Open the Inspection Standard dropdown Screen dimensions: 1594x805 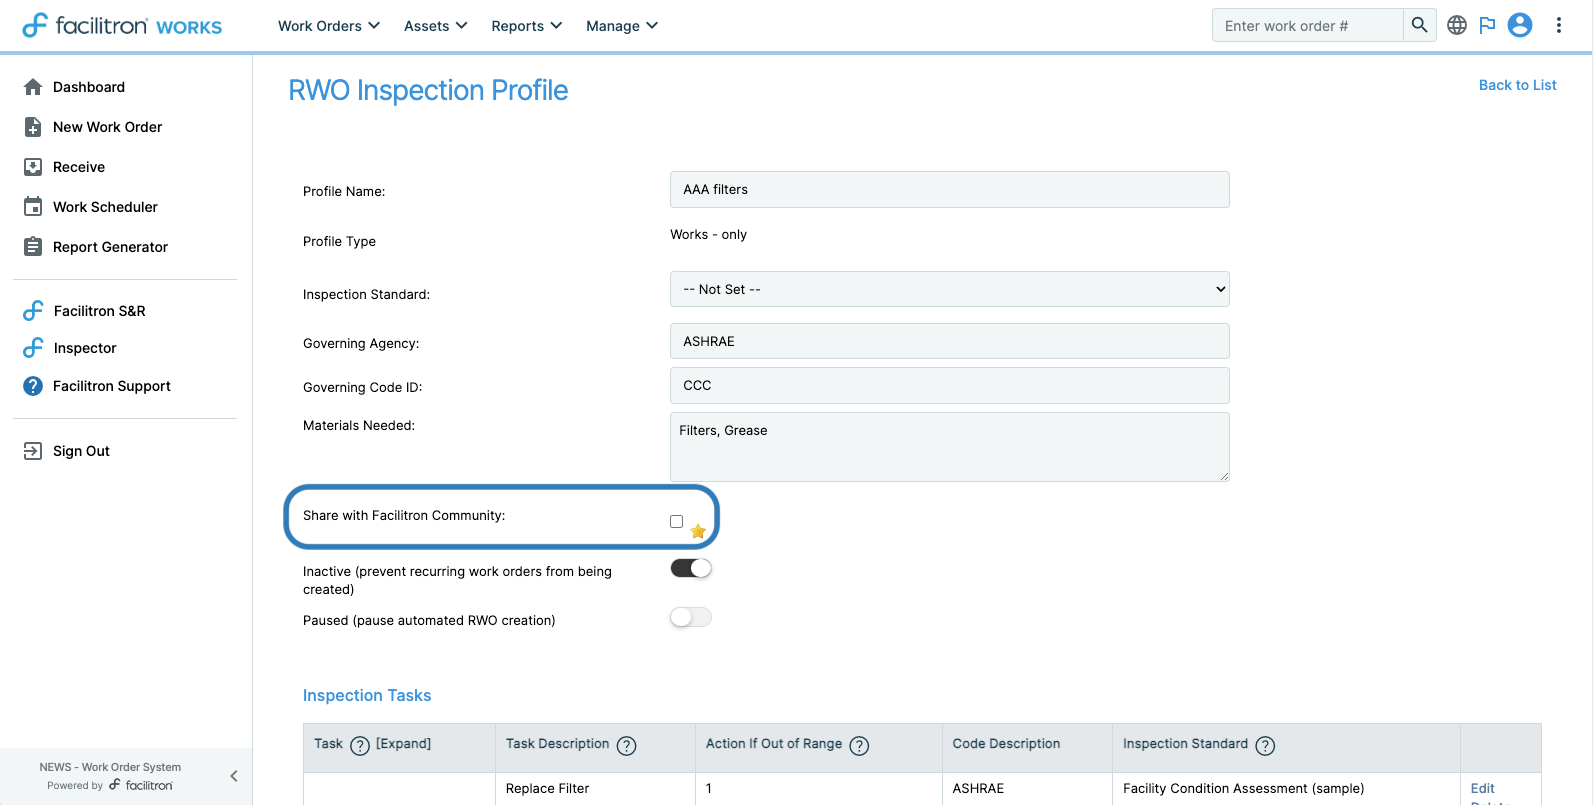[x=950, y=289]
